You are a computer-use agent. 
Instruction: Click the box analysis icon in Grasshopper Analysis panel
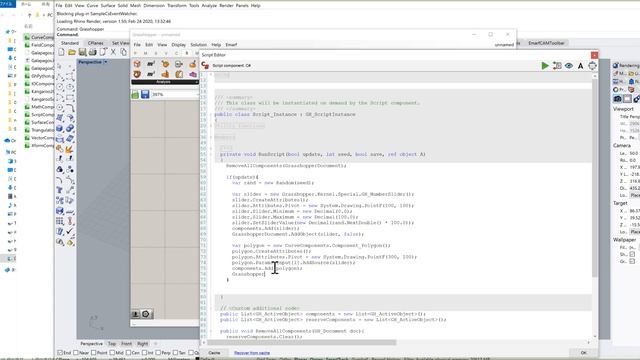tap(137, 64)
